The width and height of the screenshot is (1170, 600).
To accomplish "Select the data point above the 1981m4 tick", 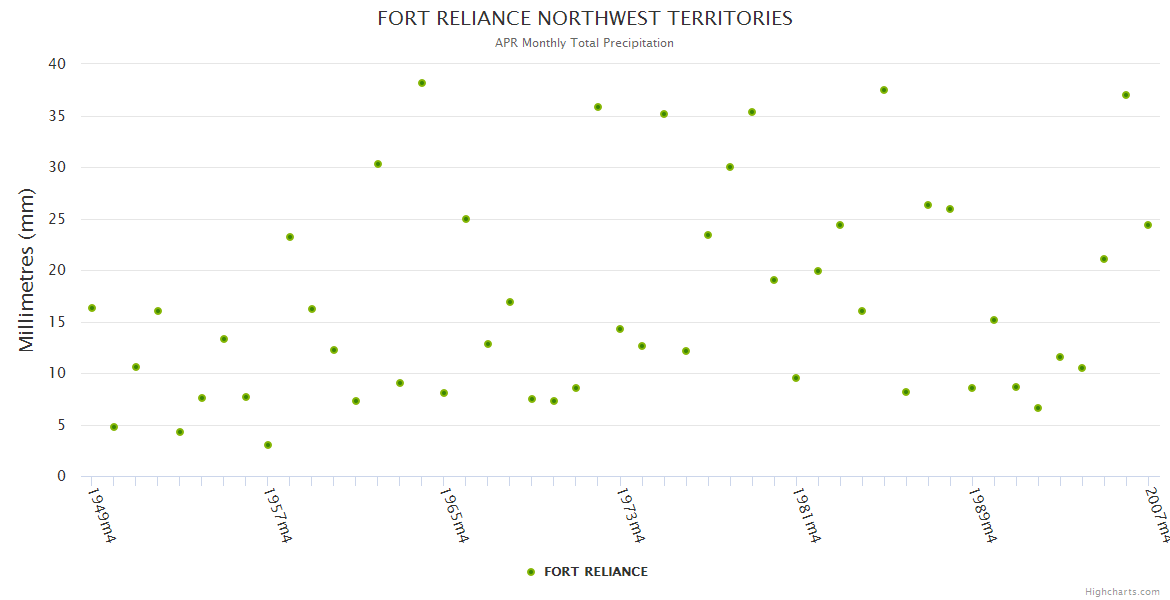I will [x=796, y=378].
